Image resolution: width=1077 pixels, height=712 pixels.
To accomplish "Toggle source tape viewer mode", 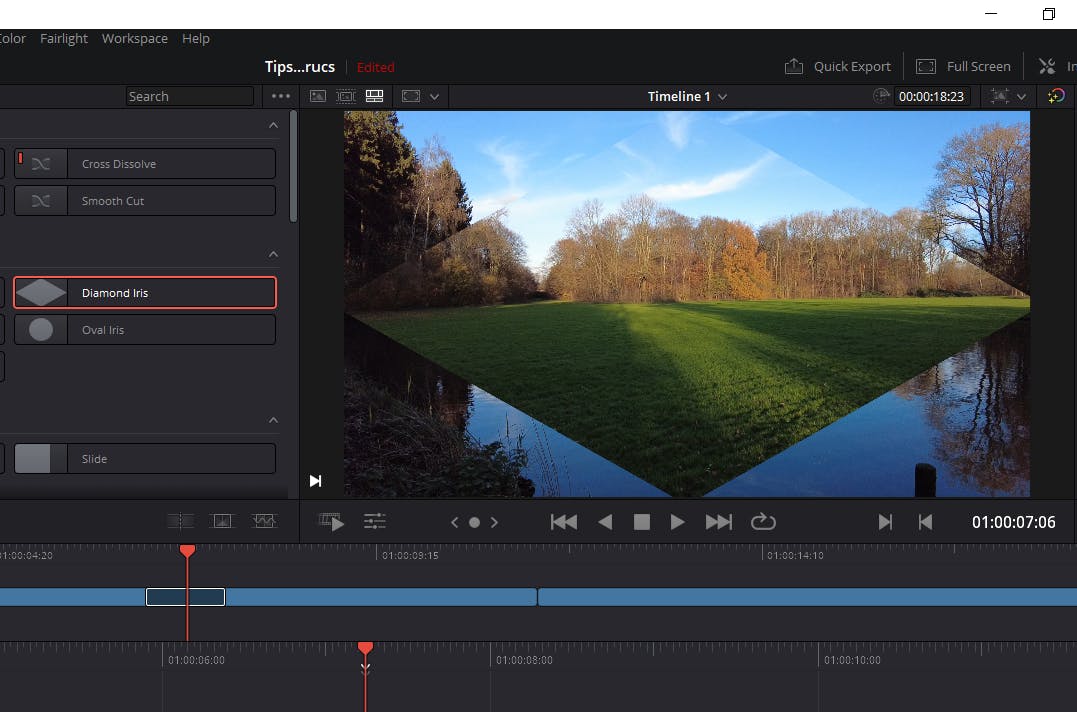I will [x=346, y=96].
